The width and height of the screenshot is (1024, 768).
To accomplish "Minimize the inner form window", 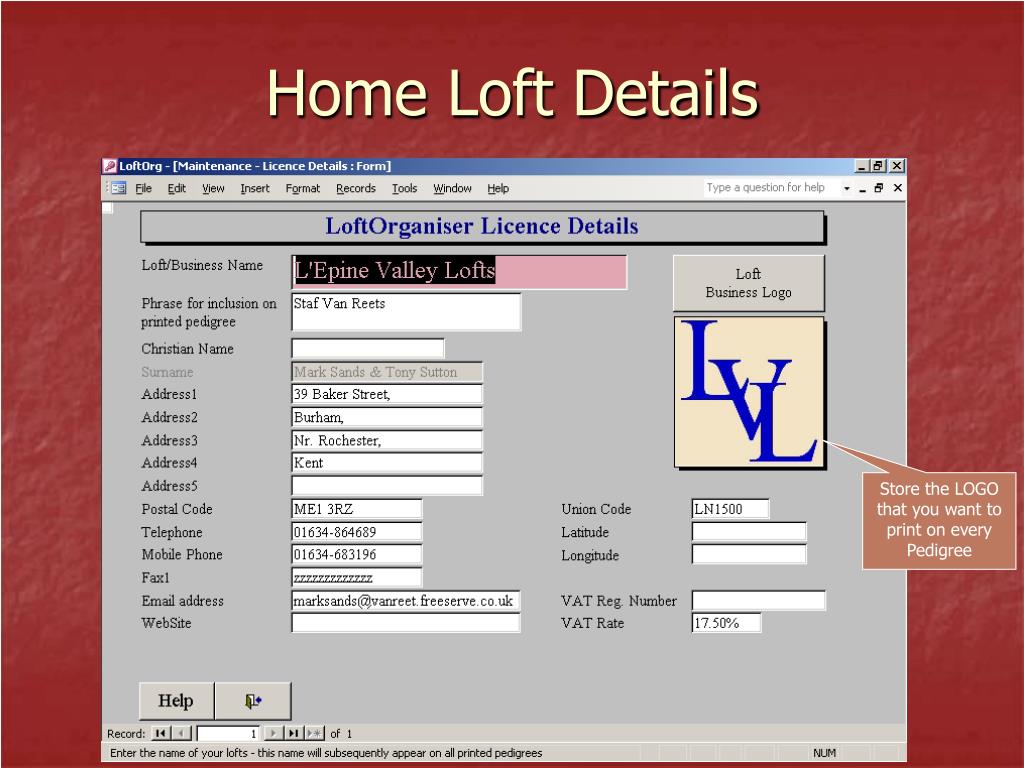I will [863, 188].
